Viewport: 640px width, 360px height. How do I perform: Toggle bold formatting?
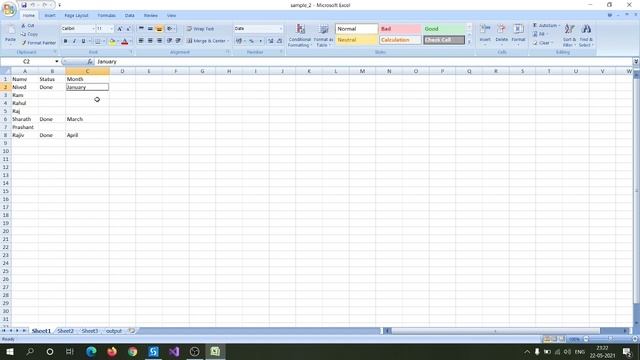click(x=65, y=41)
